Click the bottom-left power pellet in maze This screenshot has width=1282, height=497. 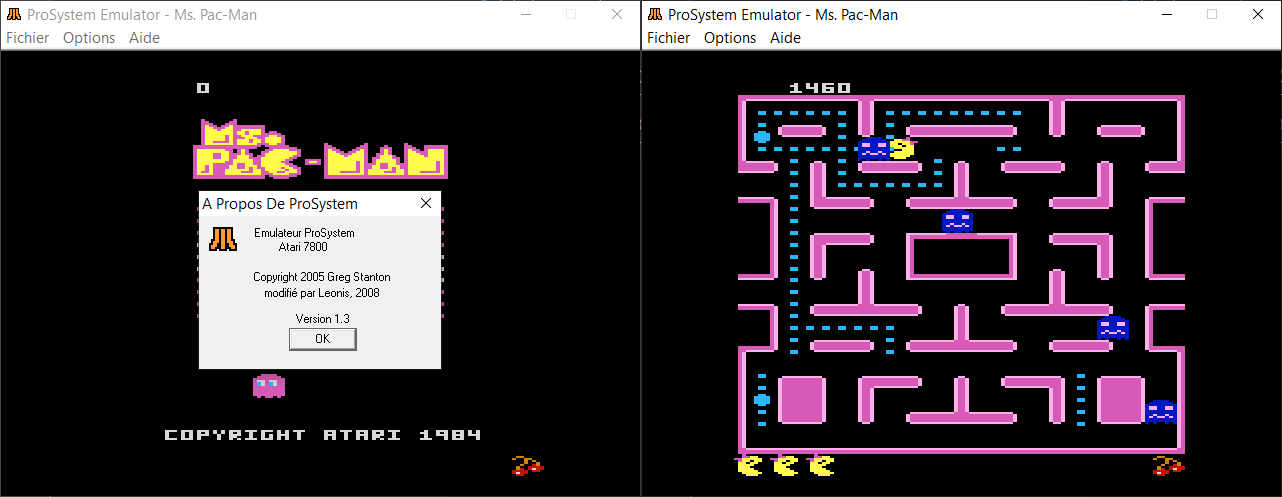[762, 400]
